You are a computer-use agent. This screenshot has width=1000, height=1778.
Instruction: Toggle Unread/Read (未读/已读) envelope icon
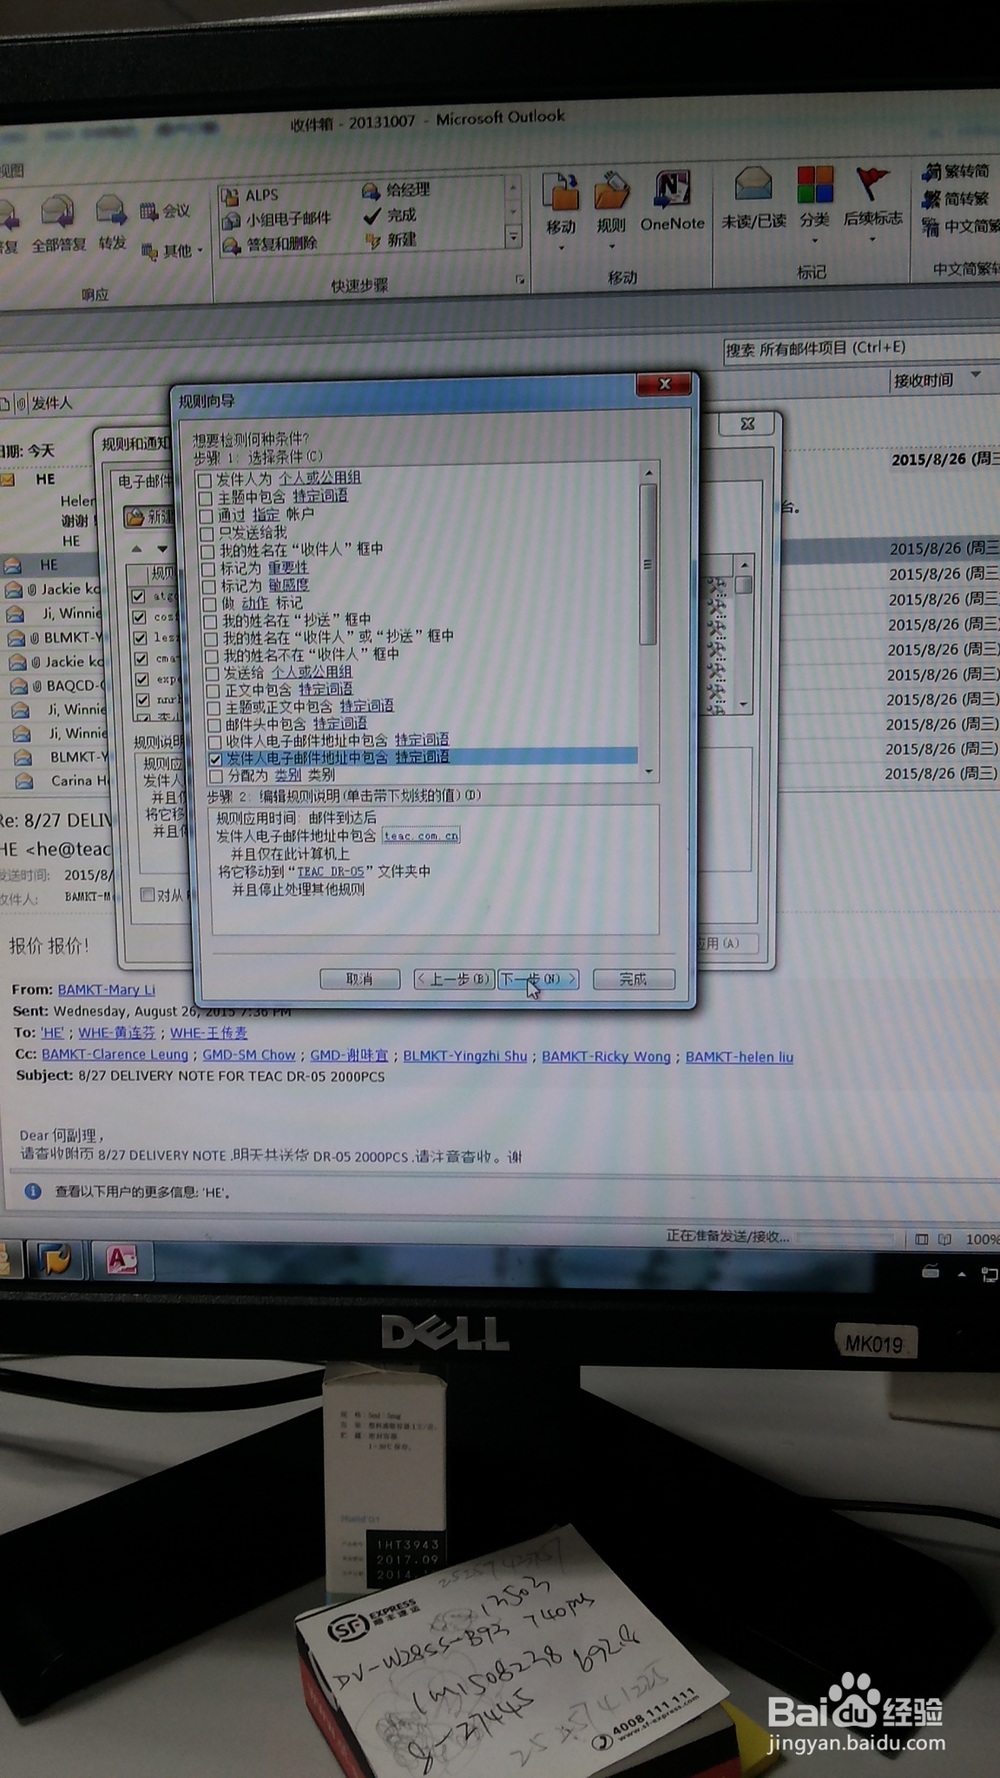(x=753, y=186)
